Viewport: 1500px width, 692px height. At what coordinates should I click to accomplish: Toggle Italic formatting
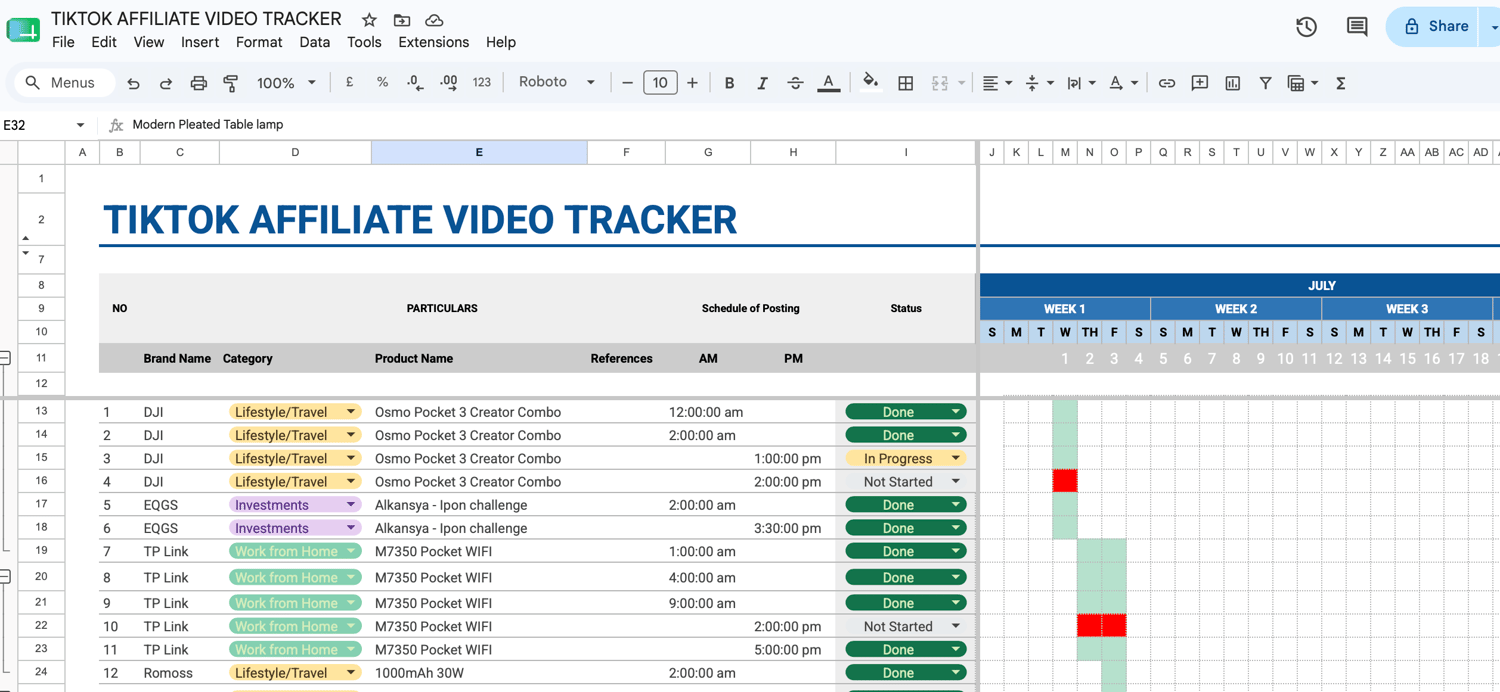(x=762, y=83)
